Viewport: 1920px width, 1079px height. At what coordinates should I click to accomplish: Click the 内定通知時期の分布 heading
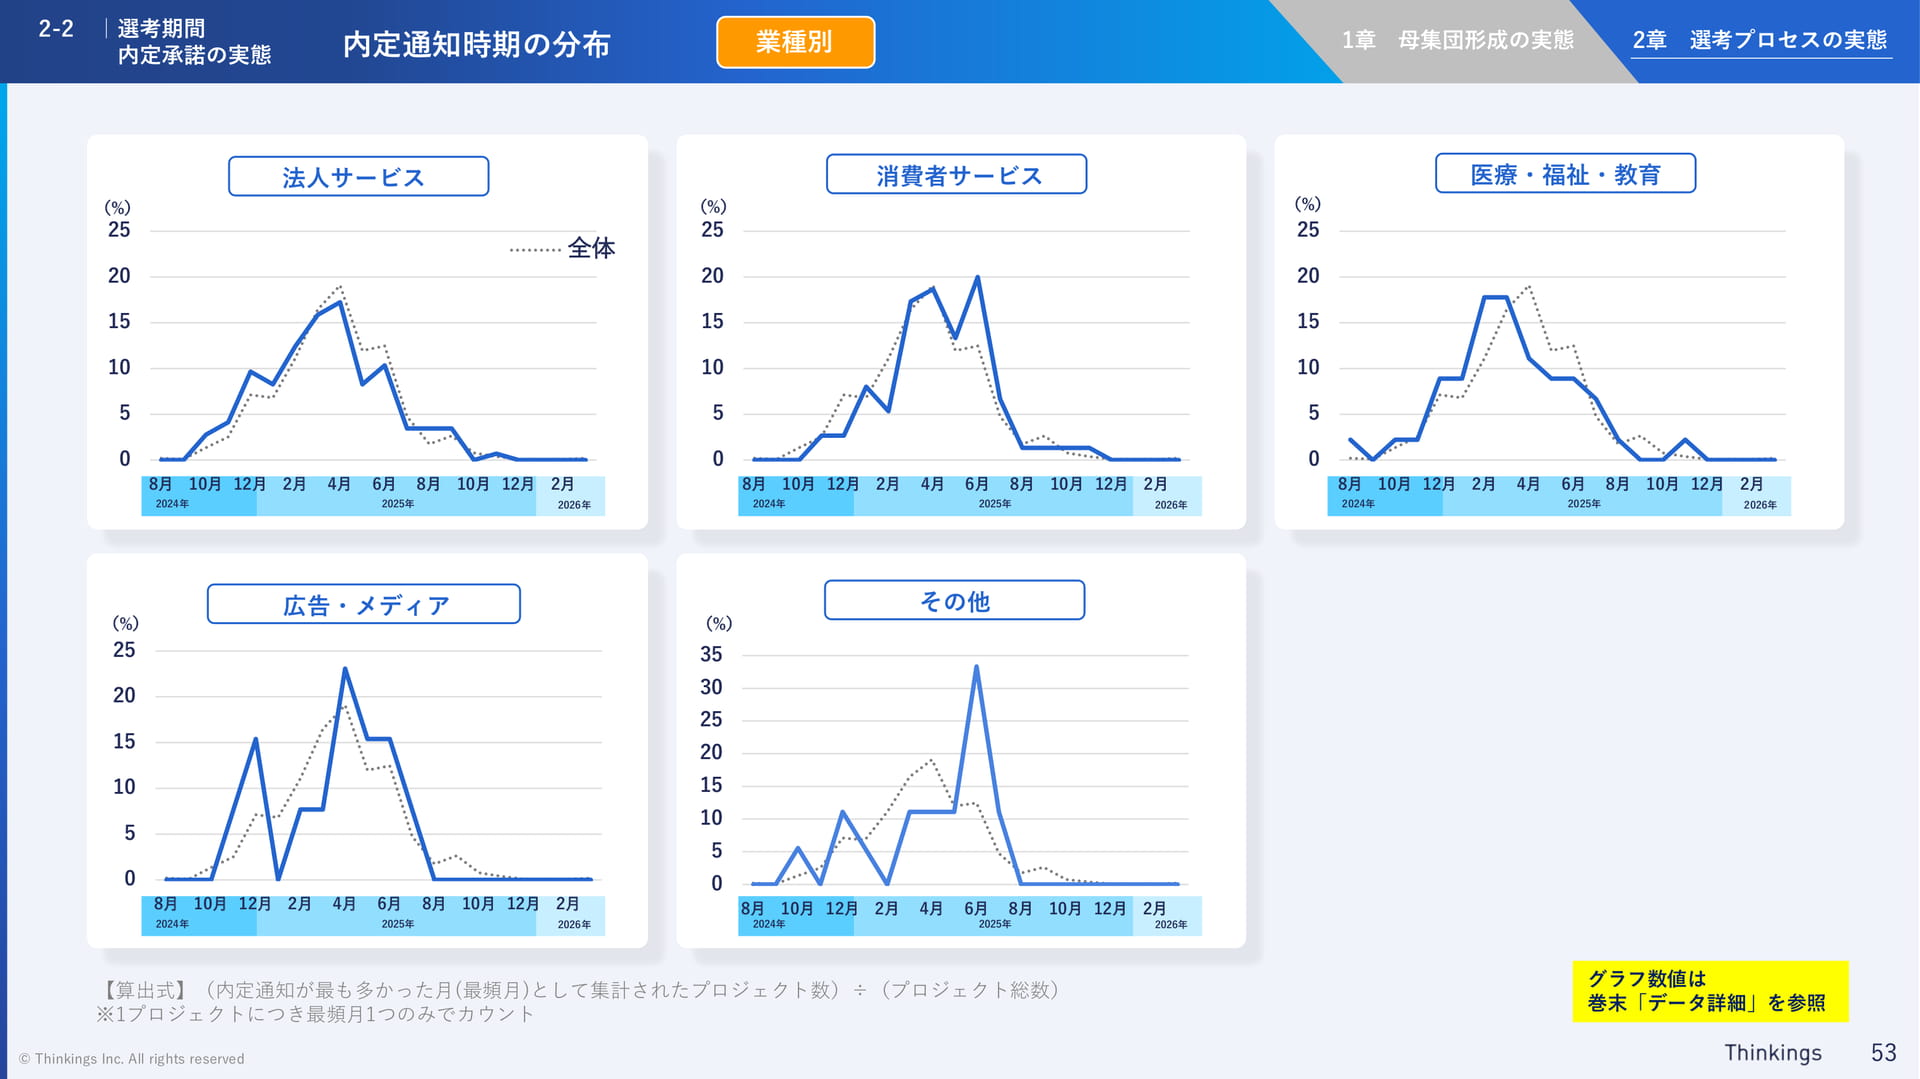(x=477, y=44)
